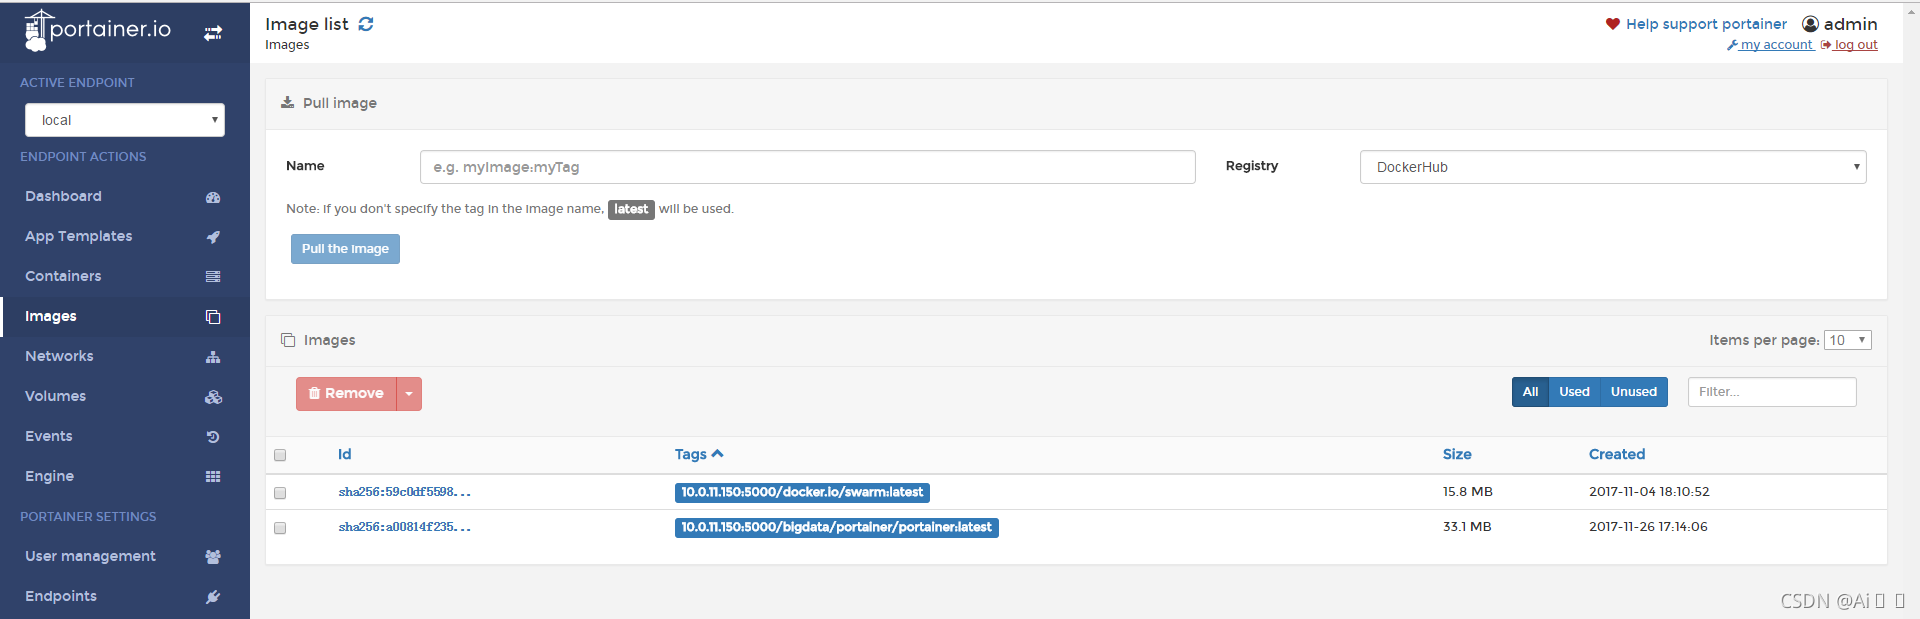The image size is (1920, 619).
Task: Show All images filter
Action: pos(1530,392)
